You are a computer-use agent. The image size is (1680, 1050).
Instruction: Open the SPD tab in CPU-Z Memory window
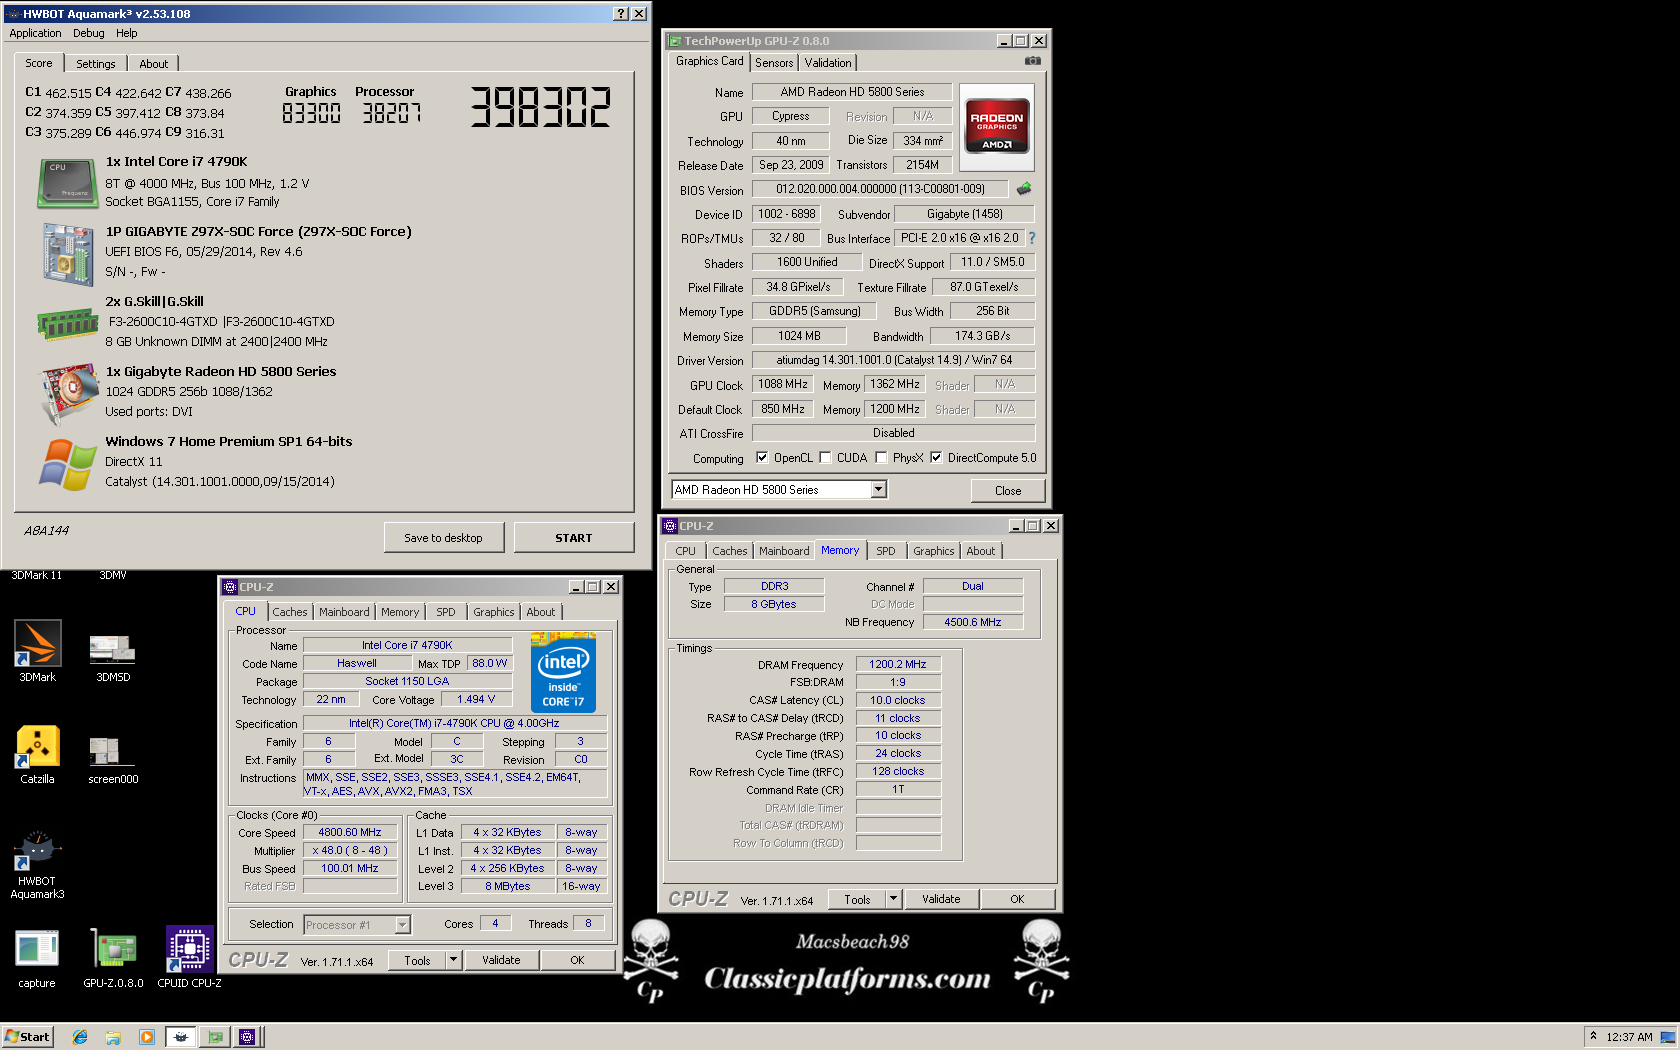click(x=886, y=551)
